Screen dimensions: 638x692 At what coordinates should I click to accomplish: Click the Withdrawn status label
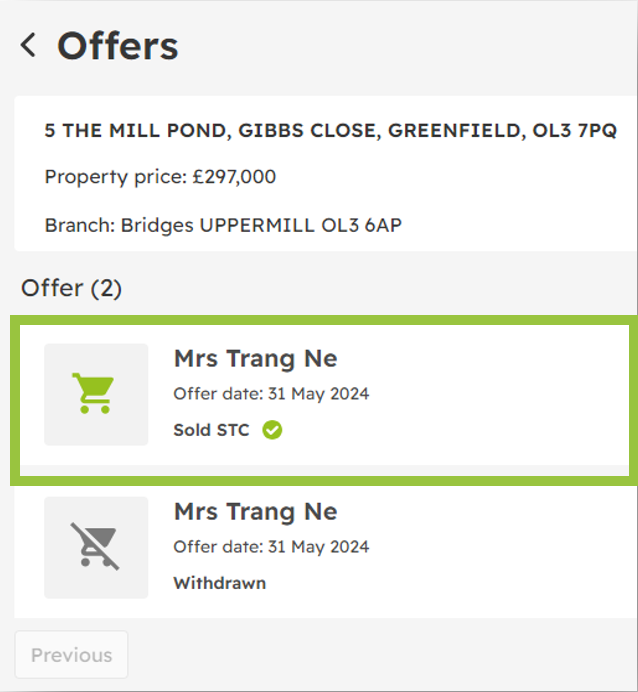[x=220, y=583]
